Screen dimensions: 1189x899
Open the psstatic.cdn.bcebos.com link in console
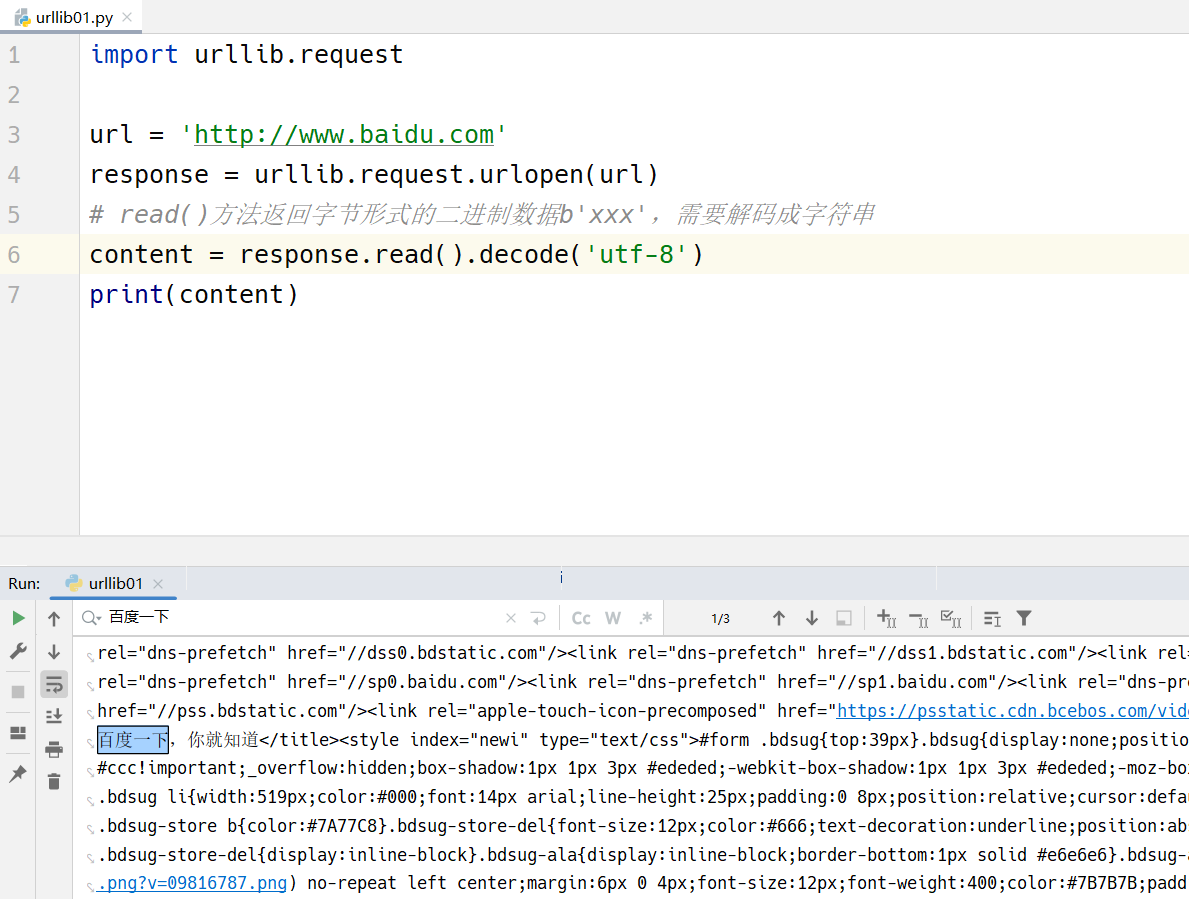point(1012,710)
